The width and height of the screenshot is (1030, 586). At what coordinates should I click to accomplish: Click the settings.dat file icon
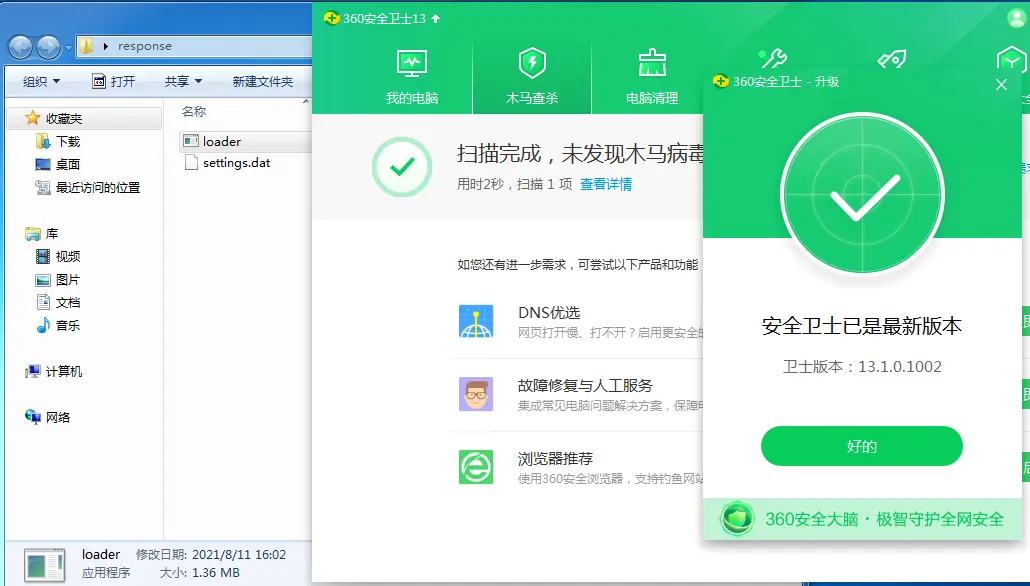pyautogui.click(x=191, y=162)
